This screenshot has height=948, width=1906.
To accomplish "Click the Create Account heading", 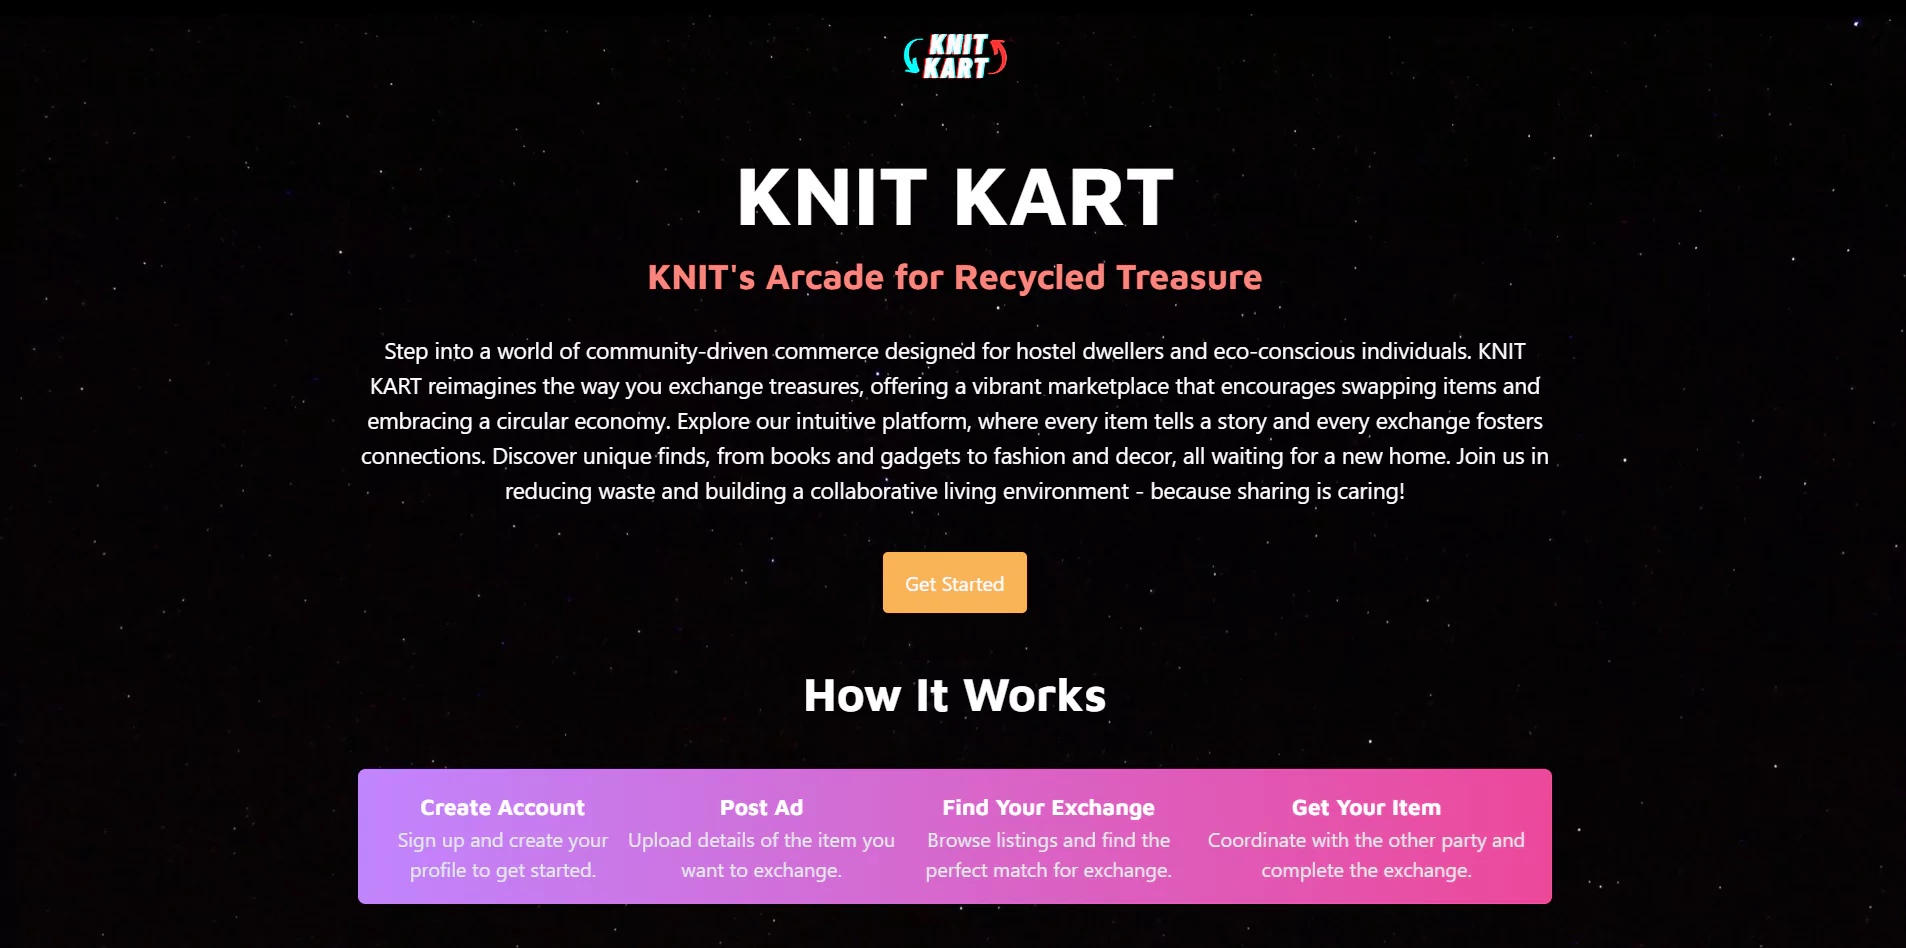I will [x=502, y=806].
